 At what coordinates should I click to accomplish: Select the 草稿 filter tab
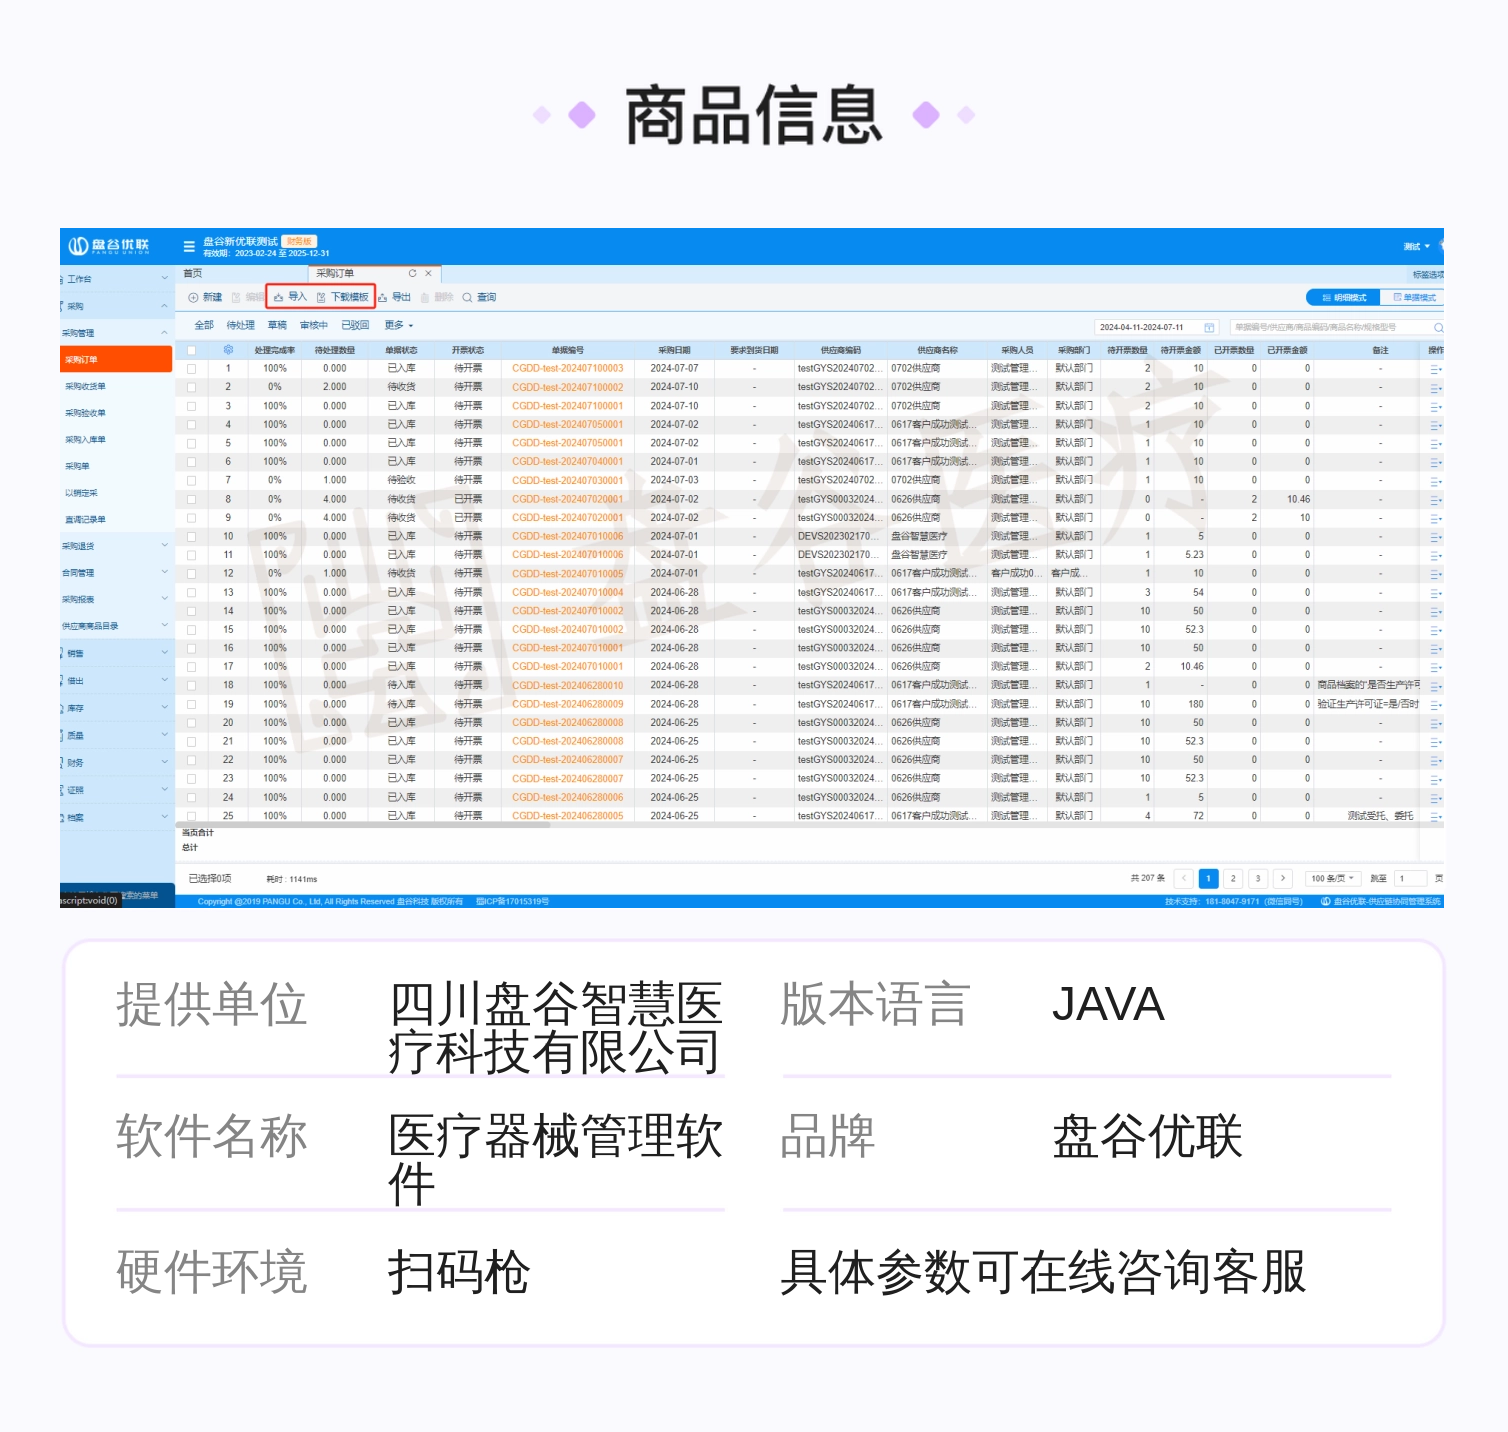click(x=277, y=325)
